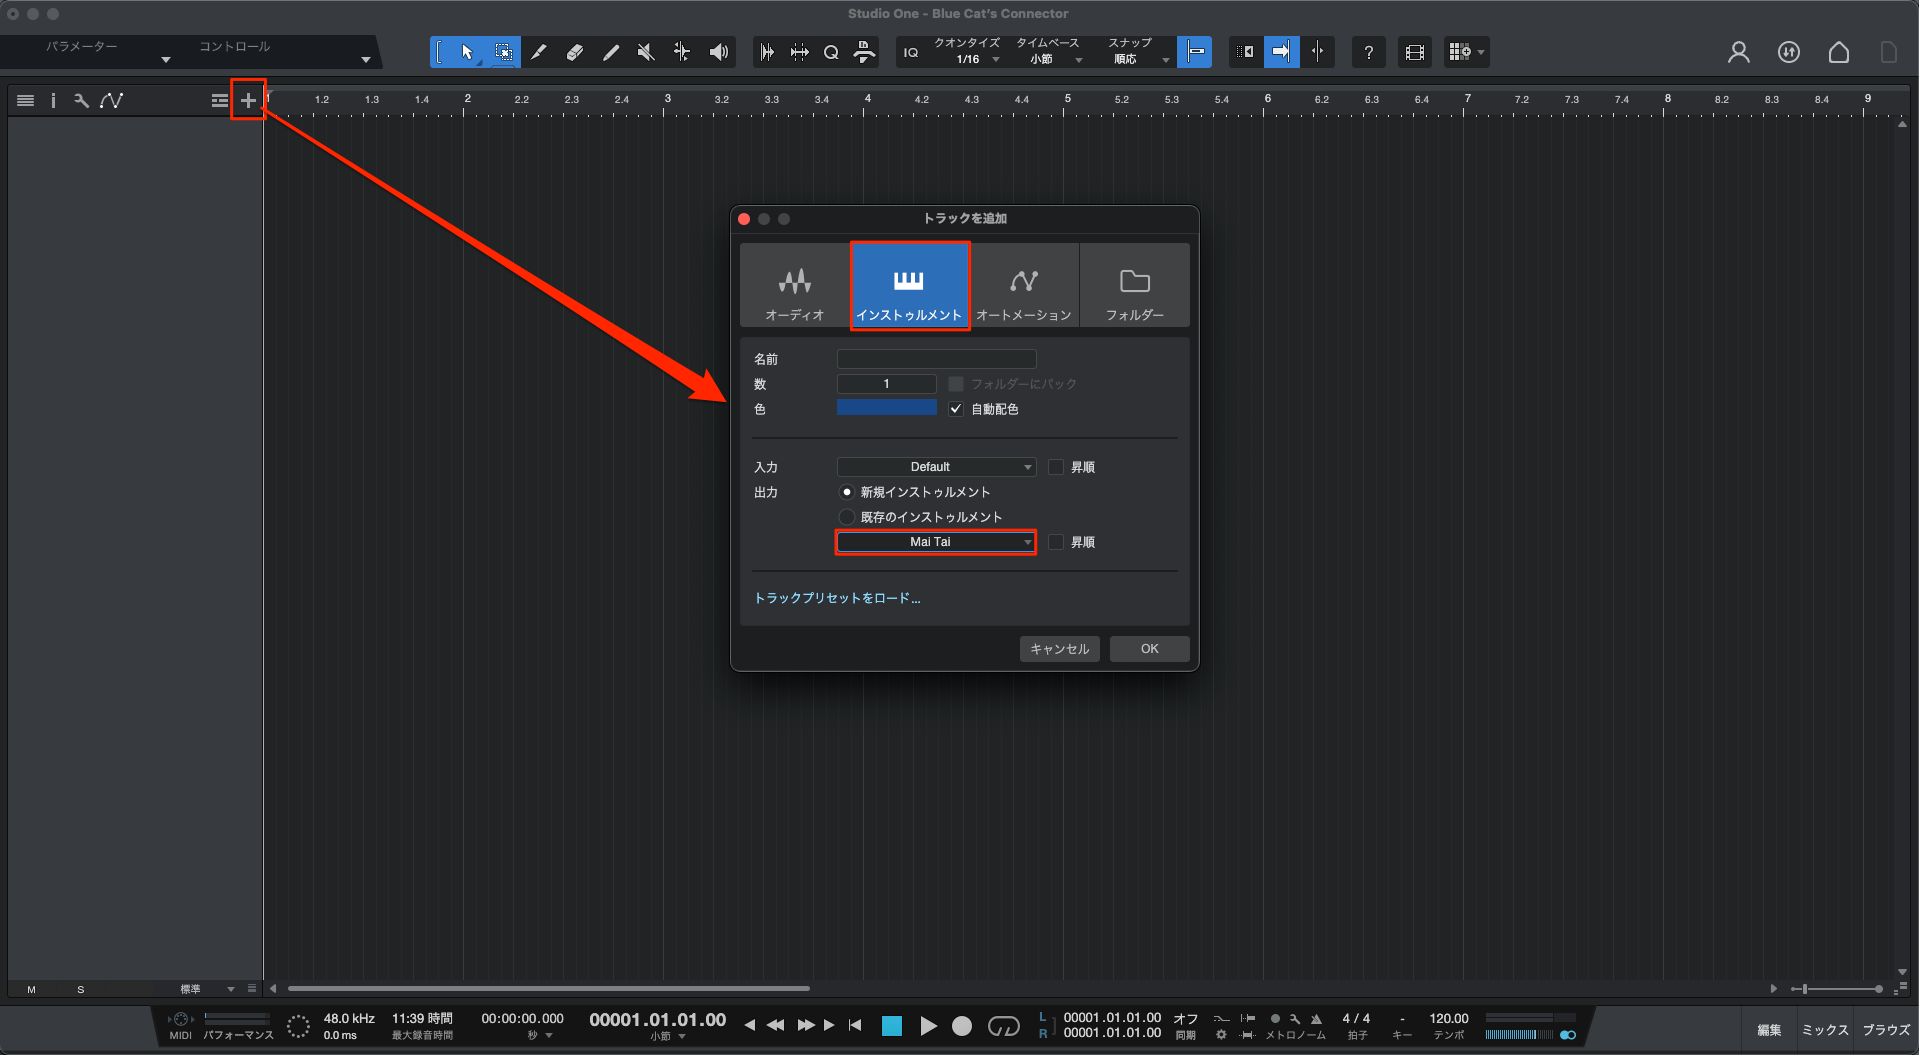The width and height of the screenshot is (1919, 1055).
Task: Toggle the IQ button
Action: point(910,52)
